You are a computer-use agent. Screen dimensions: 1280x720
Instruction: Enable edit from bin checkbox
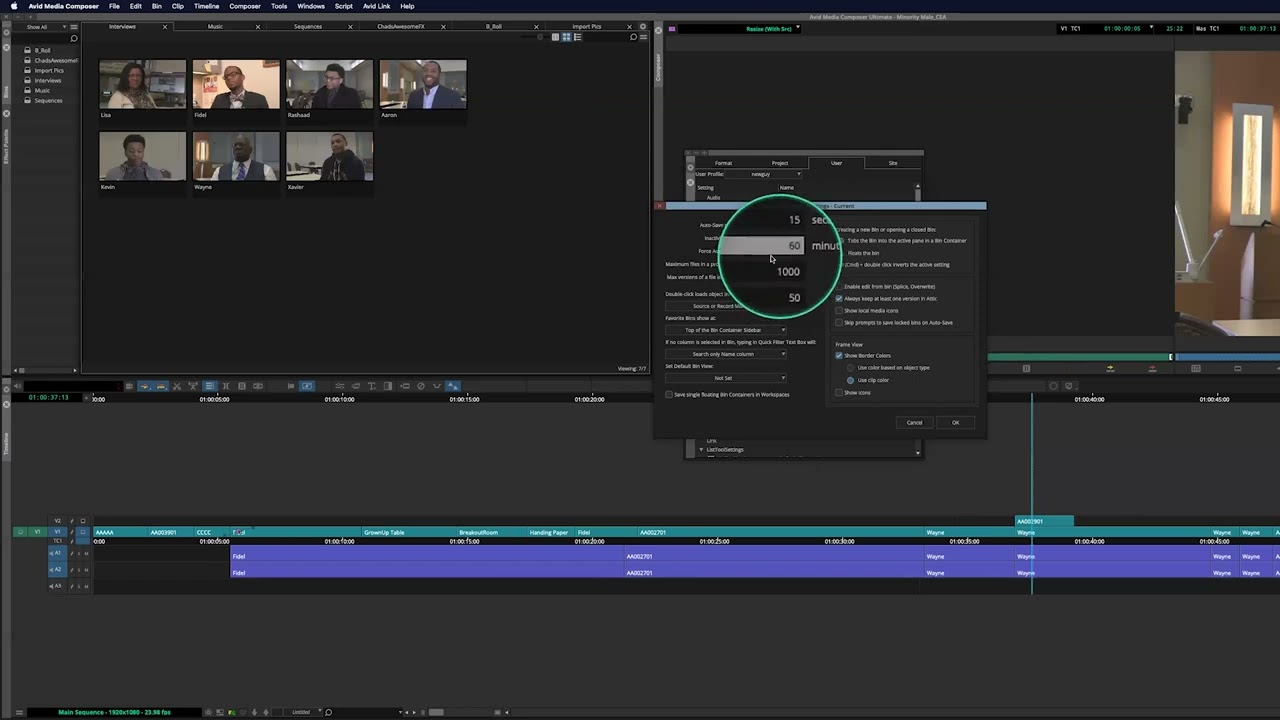pos(839,286)
